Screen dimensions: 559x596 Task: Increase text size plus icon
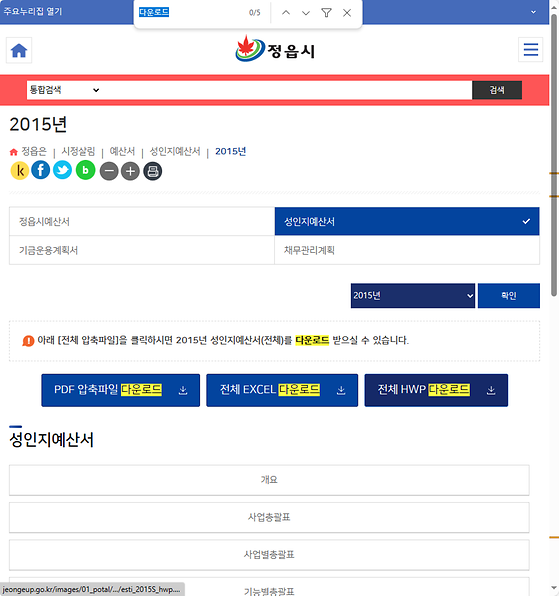[x=130, y=171]
